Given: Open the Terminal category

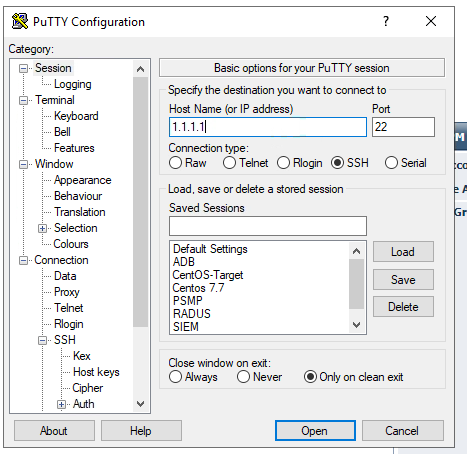Looking at the screenshot, I should pyautogui.click(x=55, y=100).
